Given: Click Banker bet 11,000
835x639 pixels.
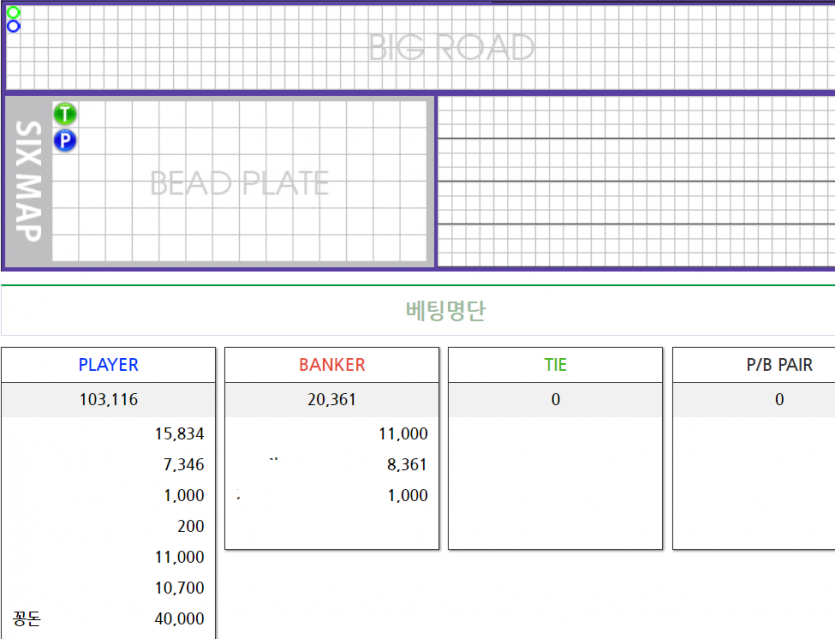Looking at the screenshot, I should point(403,434).
